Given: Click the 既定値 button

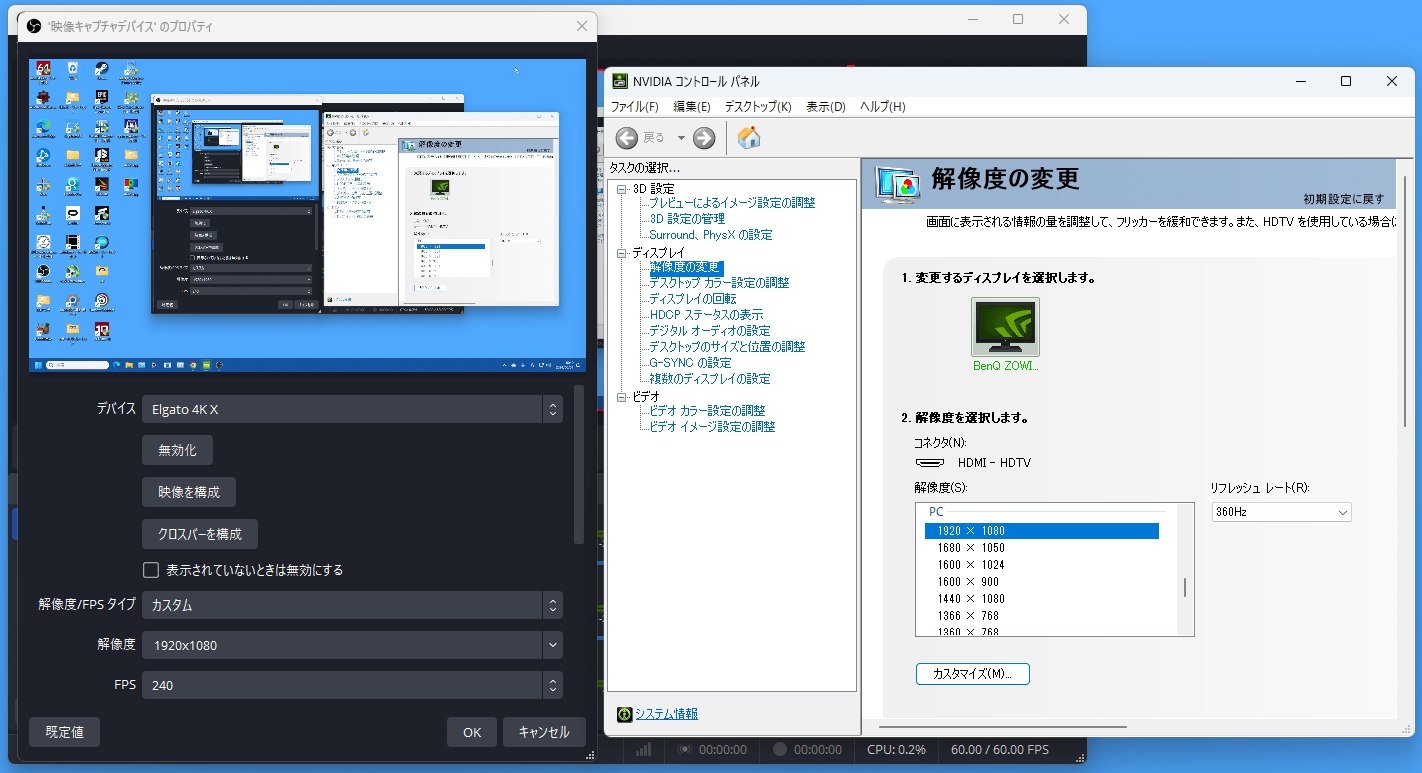Looking at the screenshot, I should tap(64, 732).
